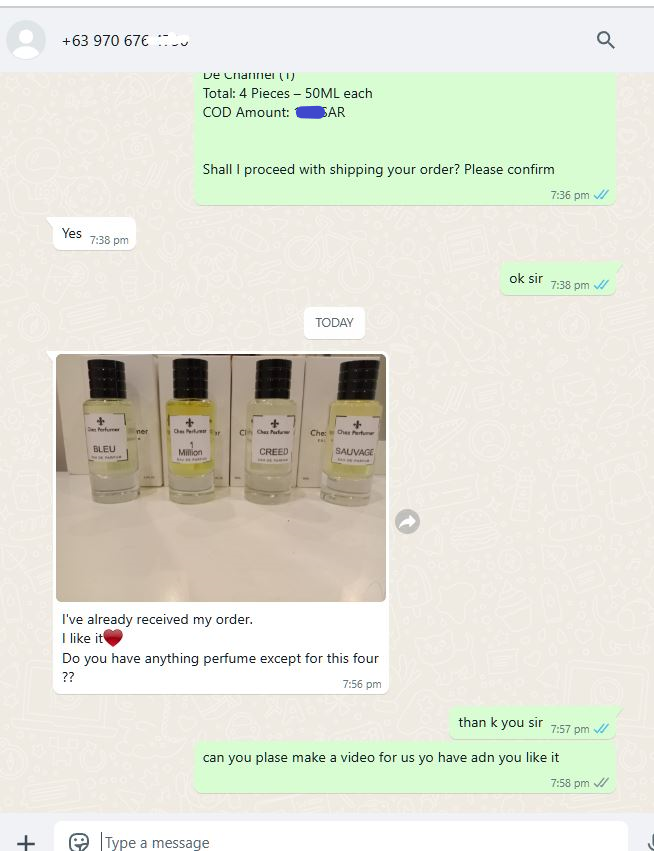The height and width of the screenshot is (851, 654).
Task: Select the than k you sir message
Action: pyautogui.click(x=533, y=723)
